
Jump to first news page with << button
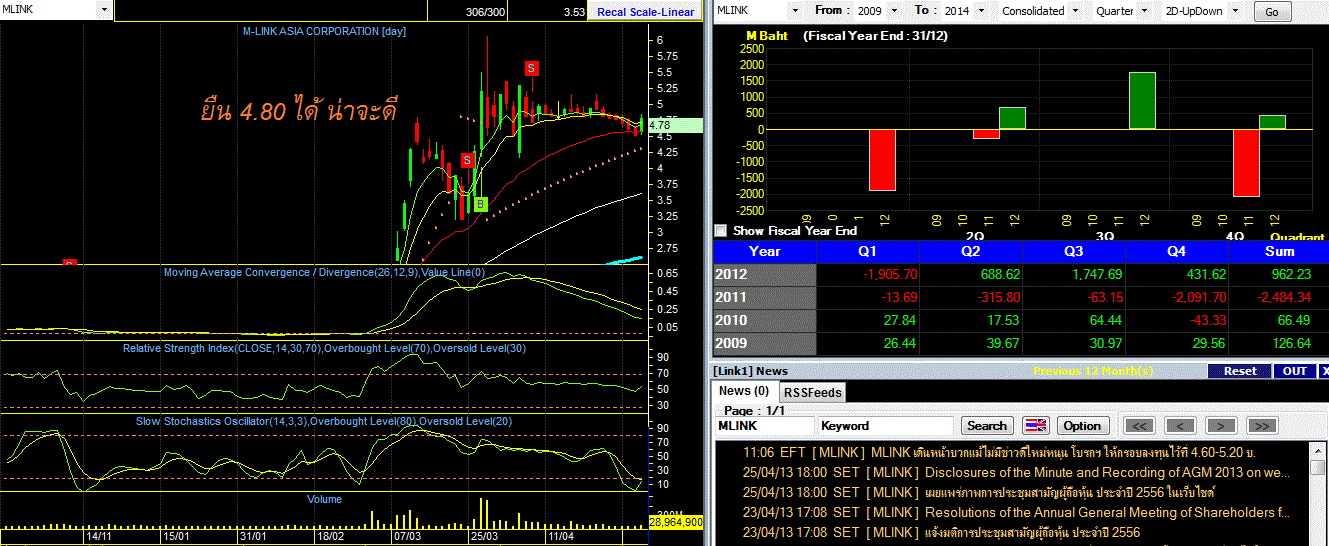(x=1139, y=425)
